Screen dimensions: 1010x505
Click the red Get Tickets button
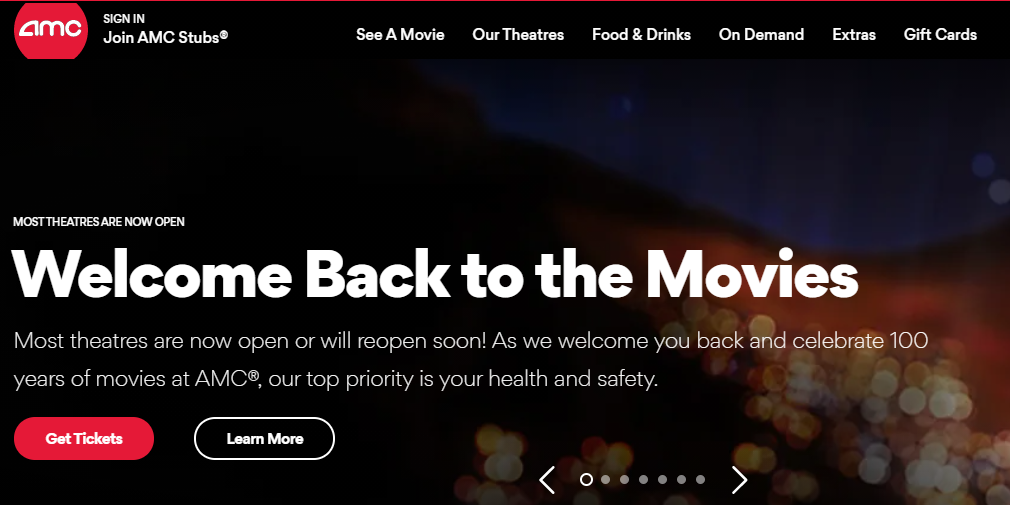point(84,439)
